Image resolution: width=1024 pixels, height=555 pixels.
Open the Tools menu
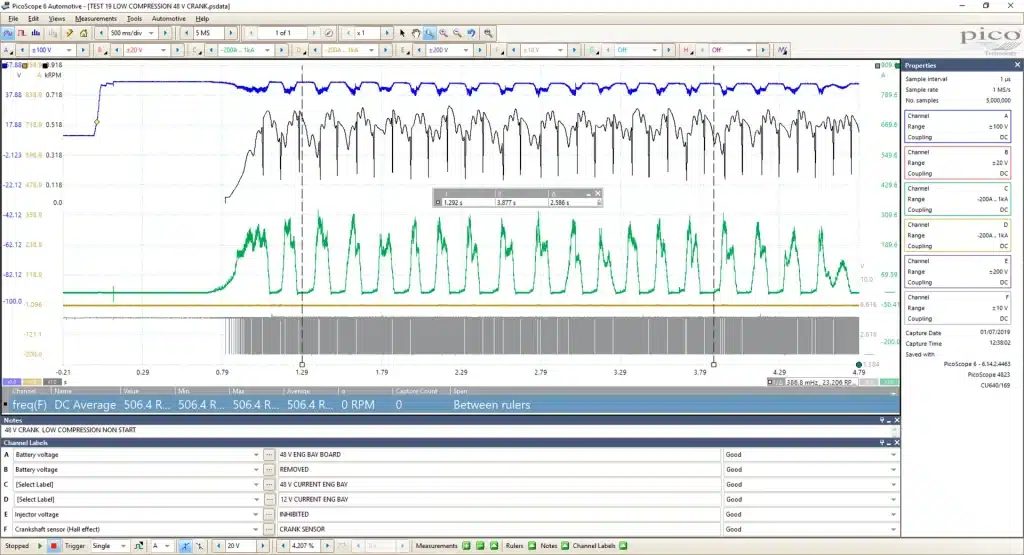point(134,19)
